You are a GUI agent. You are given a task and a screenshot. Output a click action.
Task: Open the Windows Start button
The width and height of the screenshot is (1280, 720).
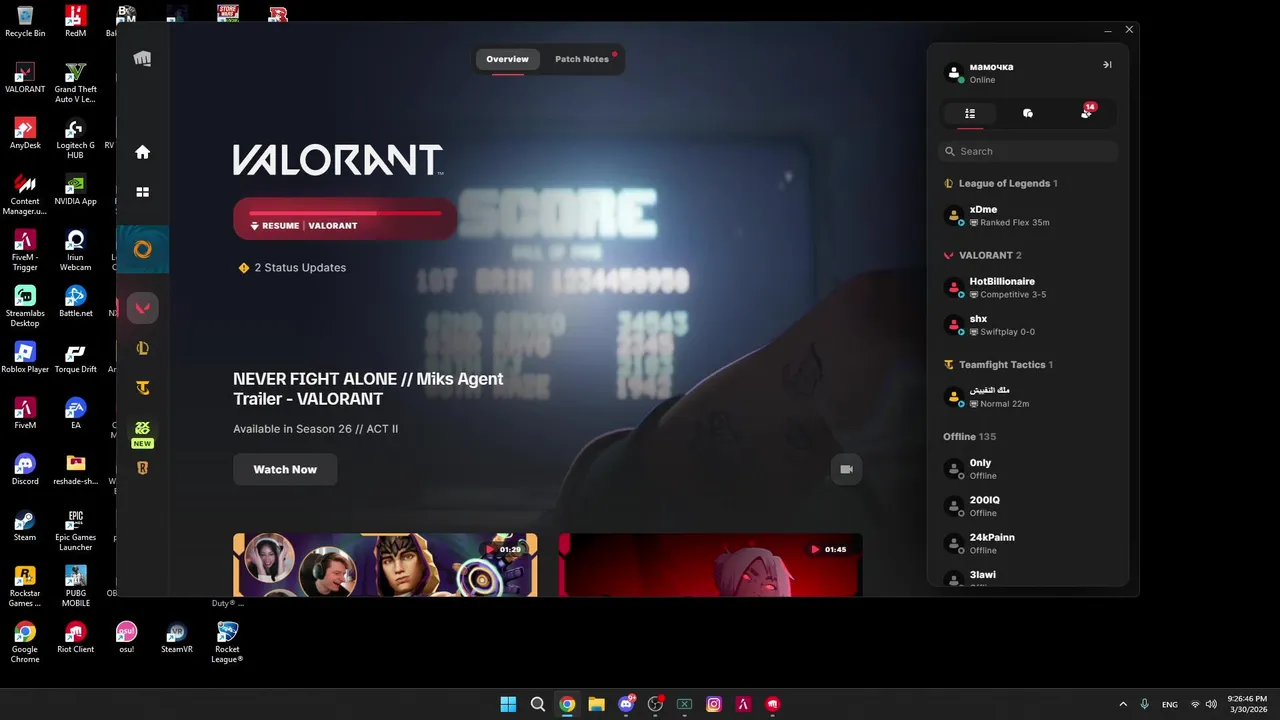(508, 704)
